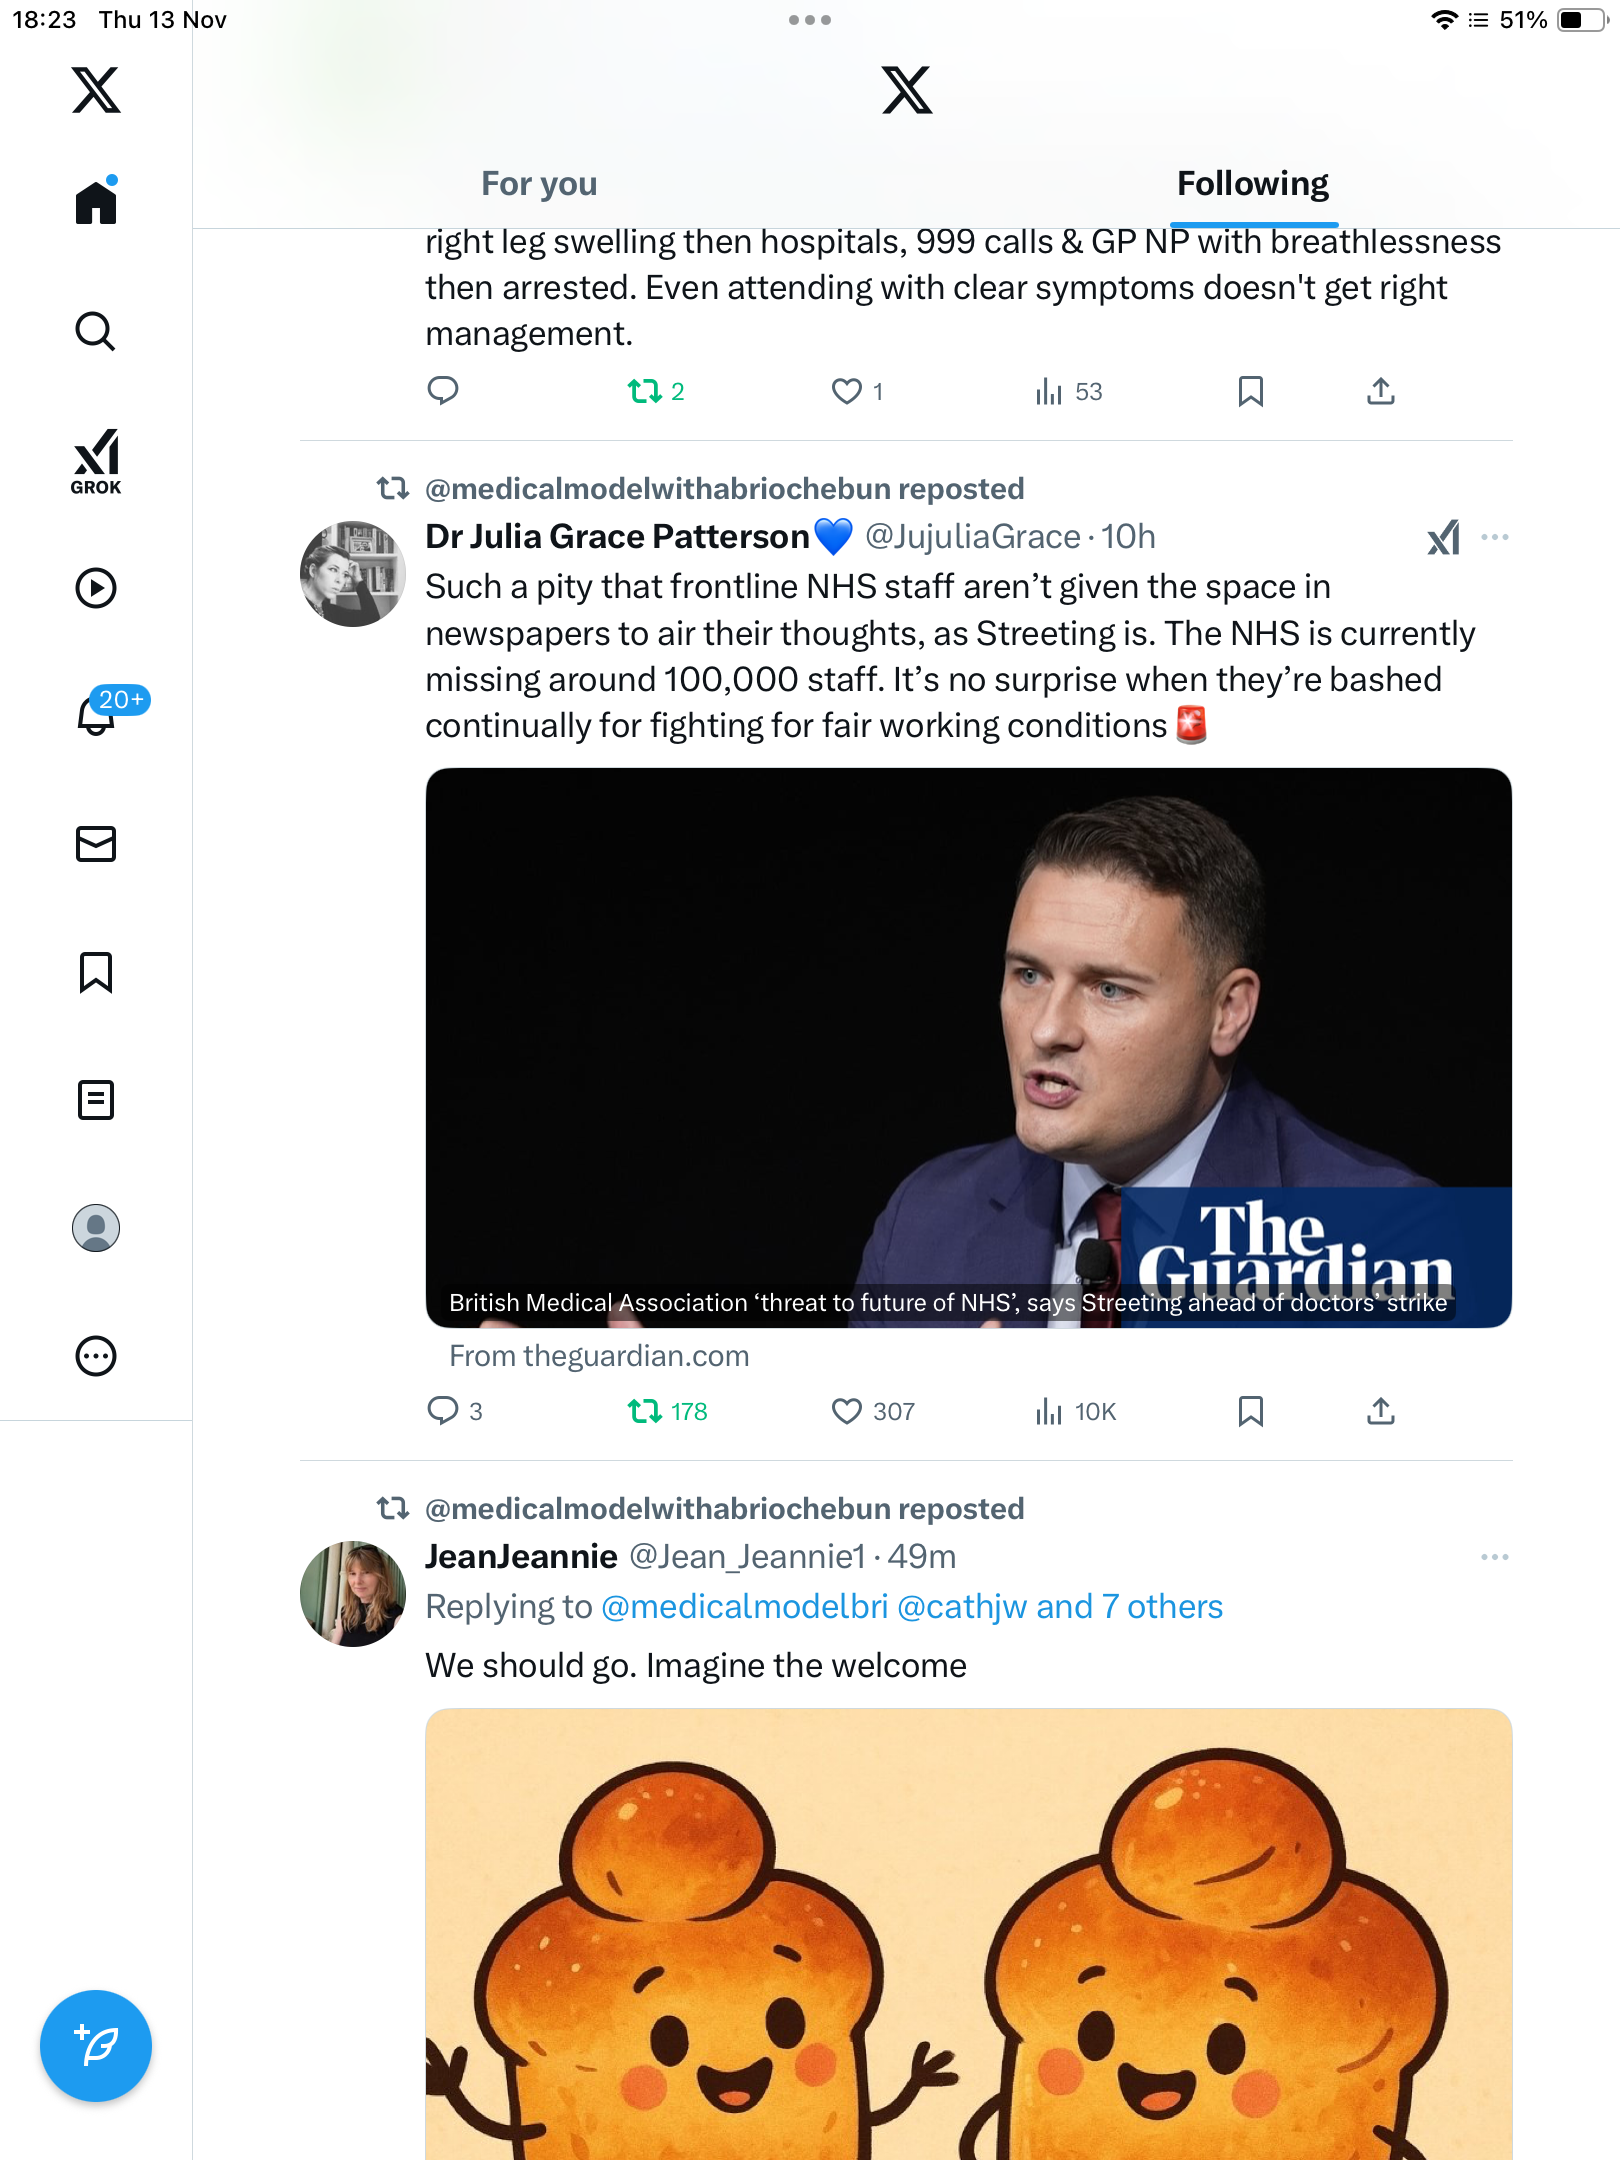Open Grok from the sidebar

click(x=96, y=461)
